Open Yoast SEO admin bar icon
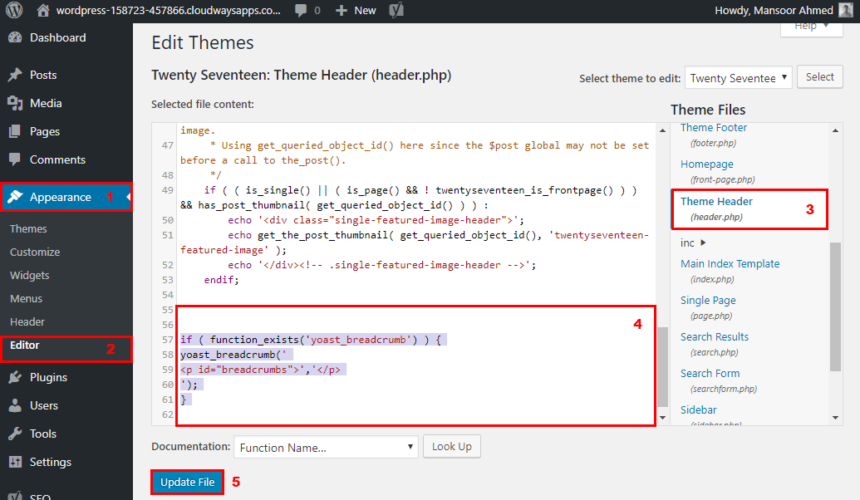This screenshot has width=860, height=500. coord(396,10)
